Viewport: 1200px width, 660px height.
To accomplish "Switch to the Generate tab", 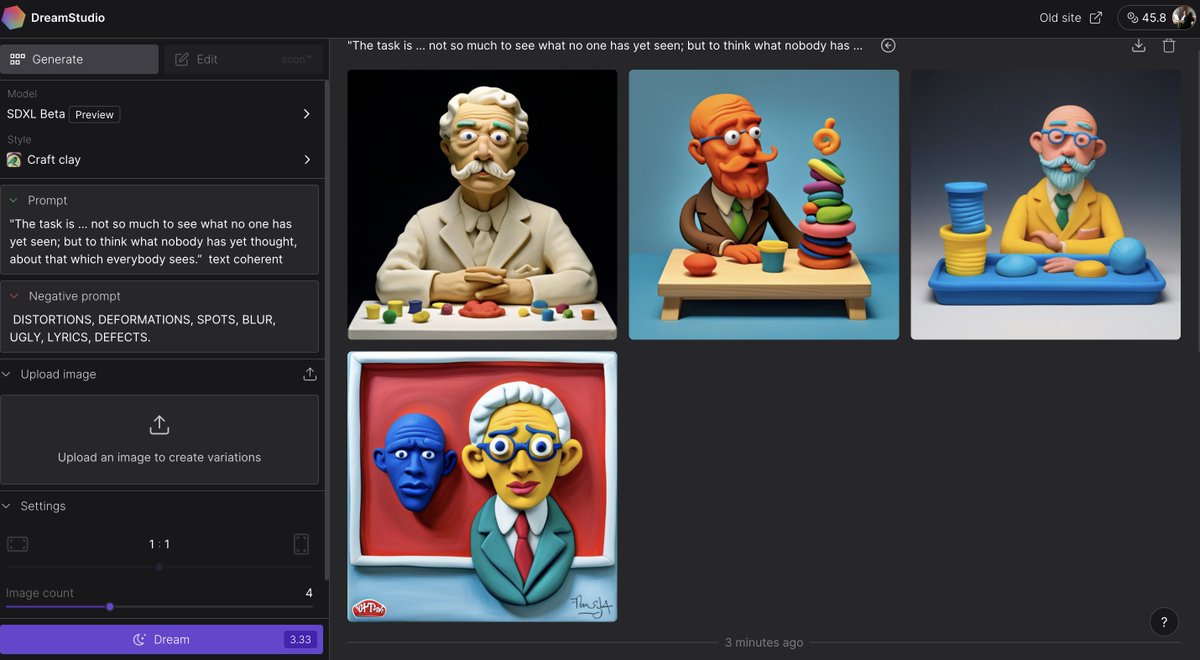I will coord(80,59).
